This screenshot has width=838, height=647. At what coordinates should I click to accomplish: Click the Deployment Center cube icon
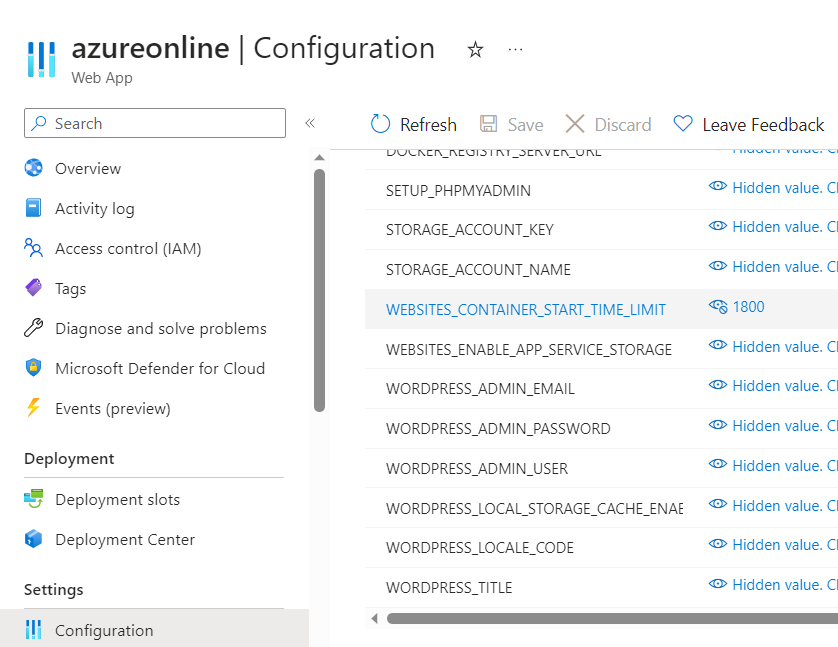[33, 539]
